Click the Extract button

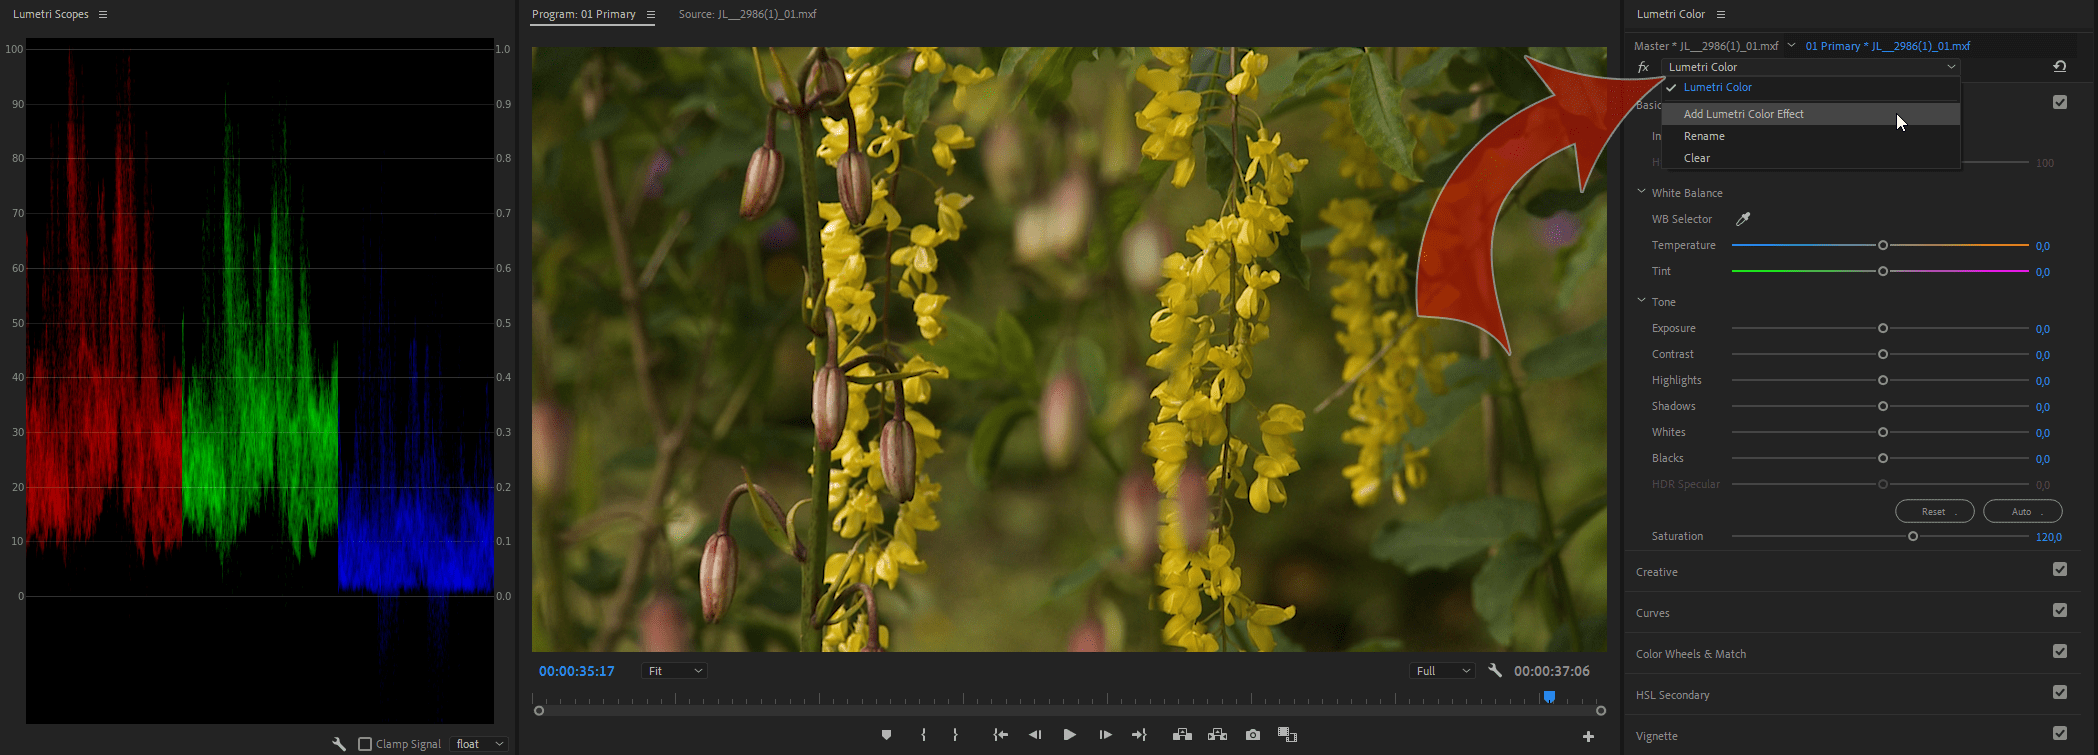coord(1217,735)
